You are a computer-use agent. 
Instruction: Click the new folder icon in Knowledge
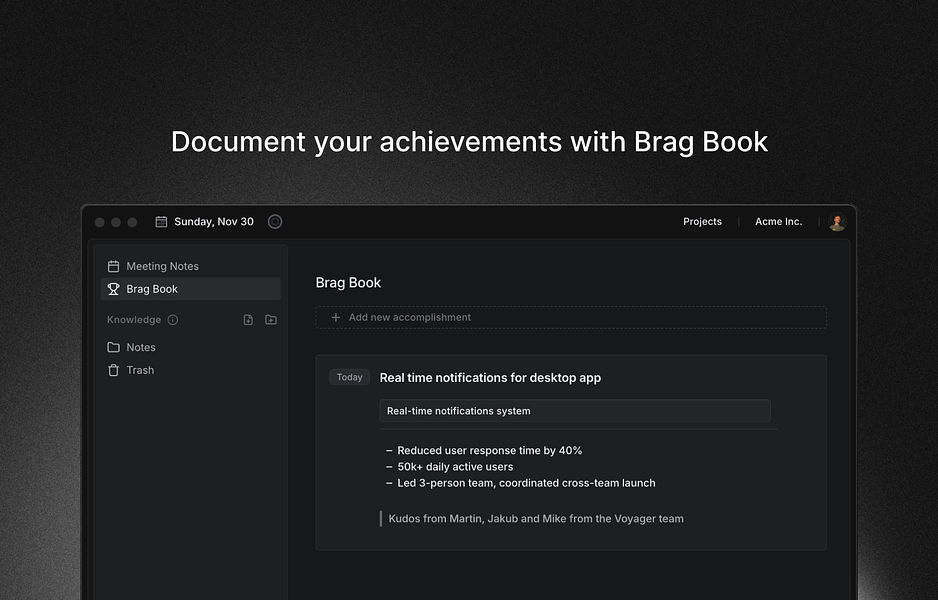(x=271, y=320)
